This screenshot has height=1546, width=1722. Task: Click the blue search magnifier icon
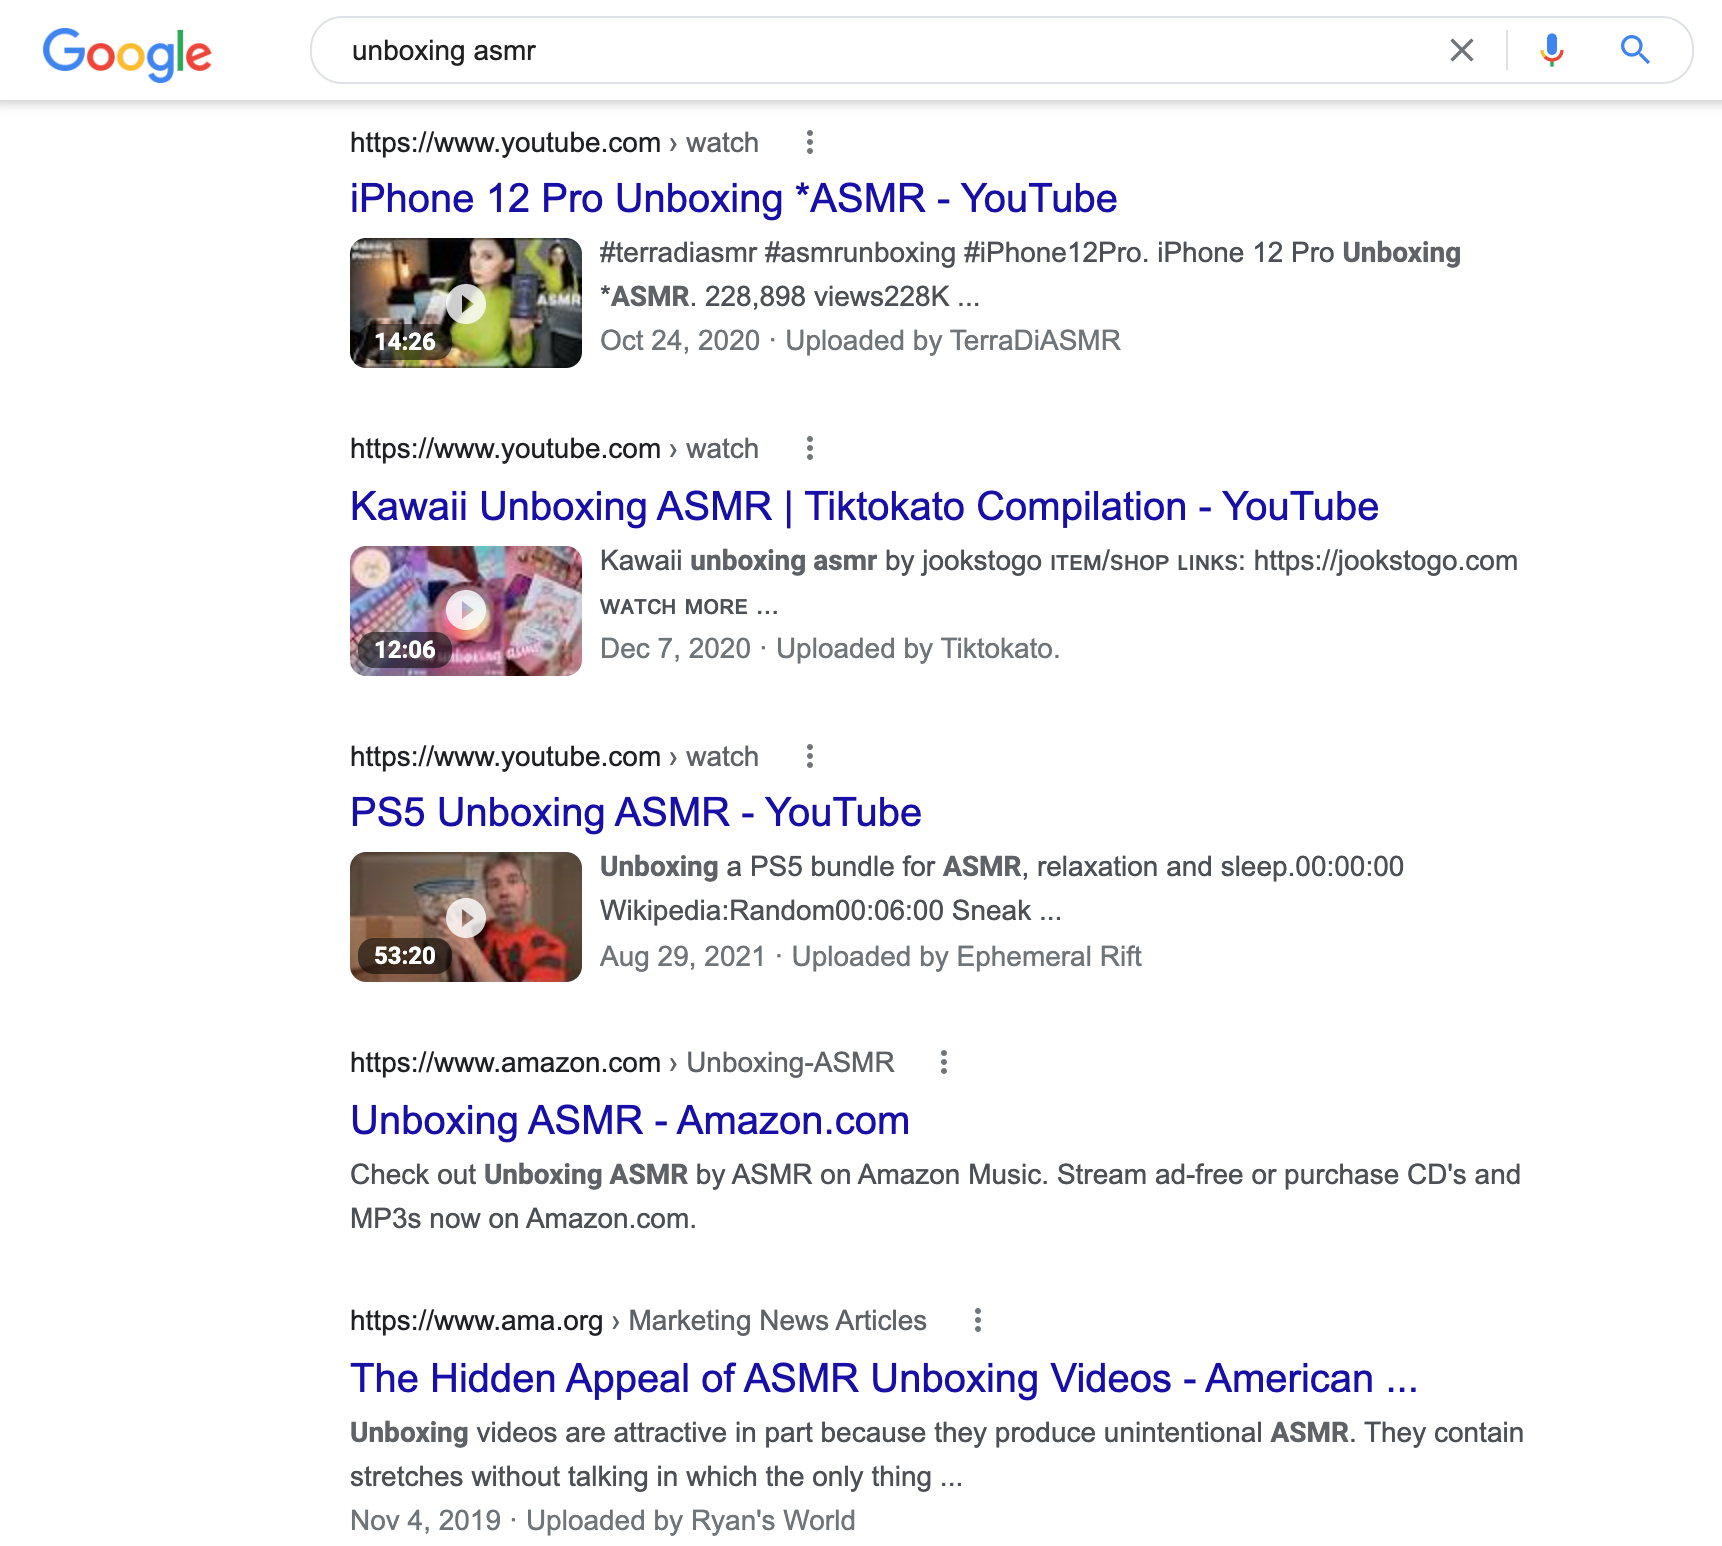[1635, 49]
